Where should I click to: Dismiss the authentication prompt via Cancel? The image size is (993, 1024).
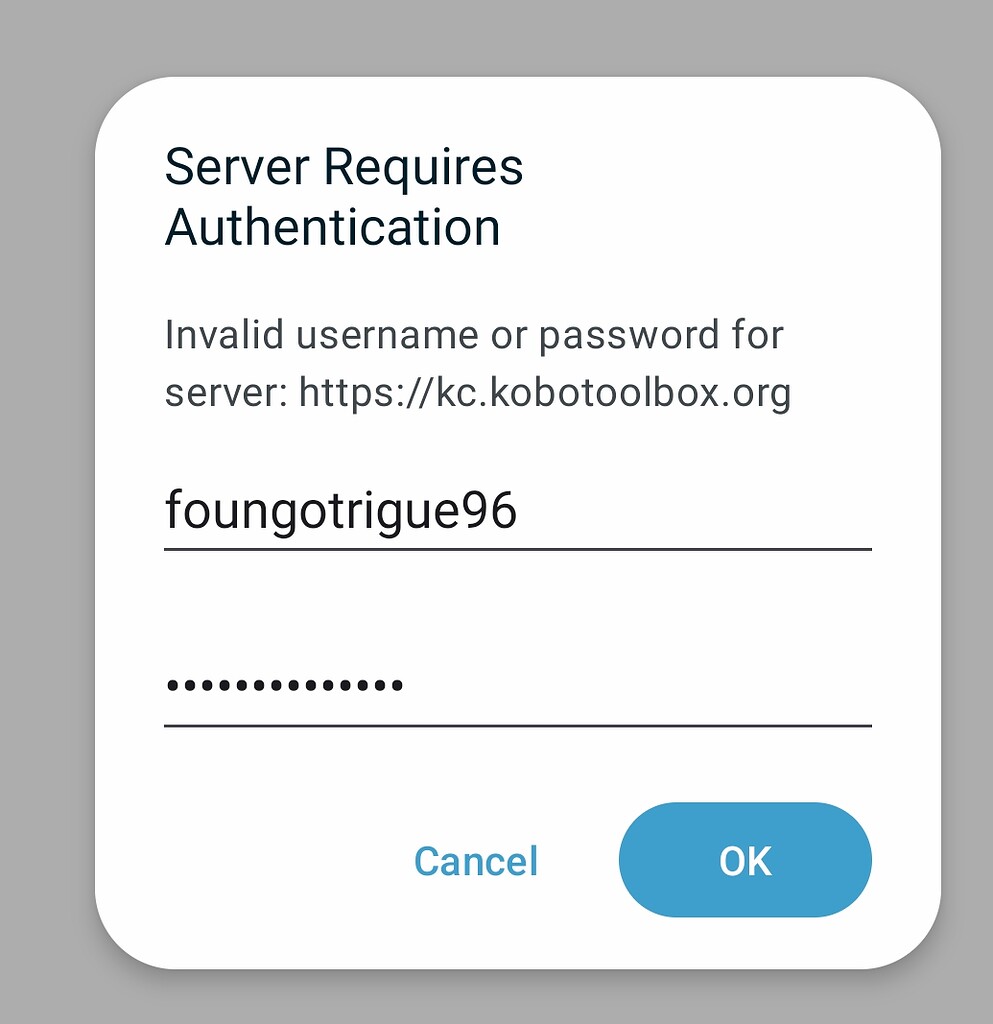(x=476, y=861)
